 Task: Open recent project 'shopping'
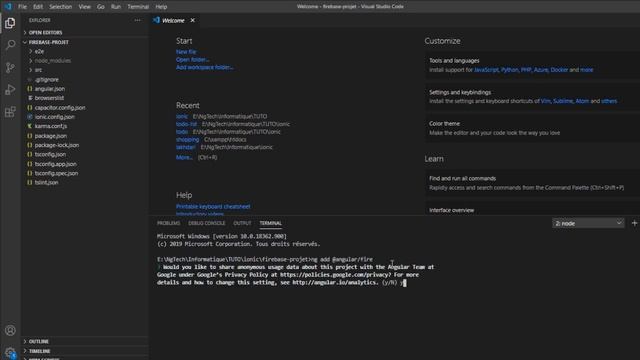tap(187, 140)
